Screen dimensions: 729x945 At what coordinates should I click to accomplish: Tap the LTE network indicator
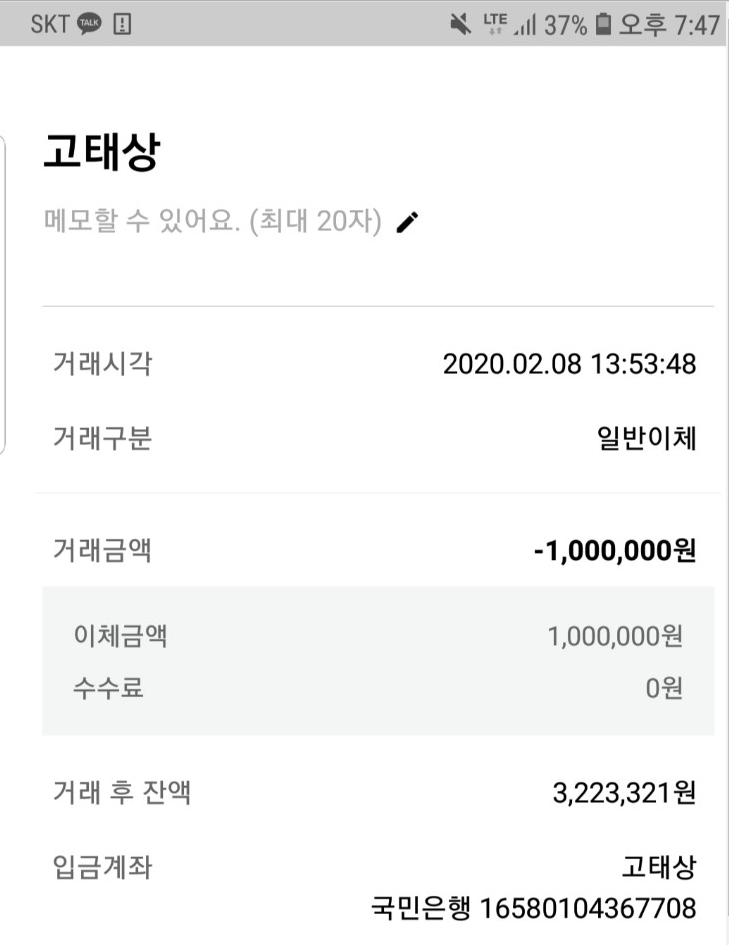tap(495, 24)
